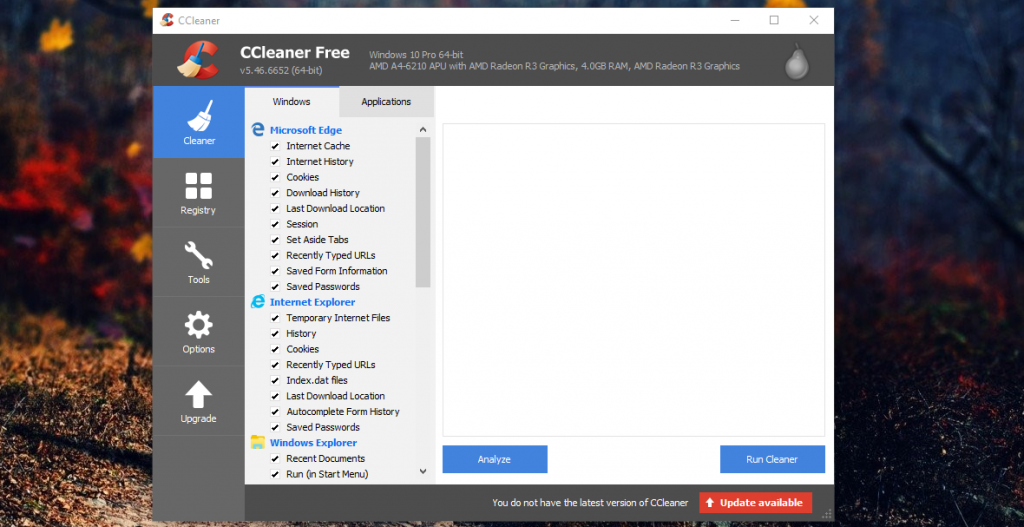Toggle the Recent Documents checkbox
1024x527 pixels.
pyautogui.click(x=275, y=458)
